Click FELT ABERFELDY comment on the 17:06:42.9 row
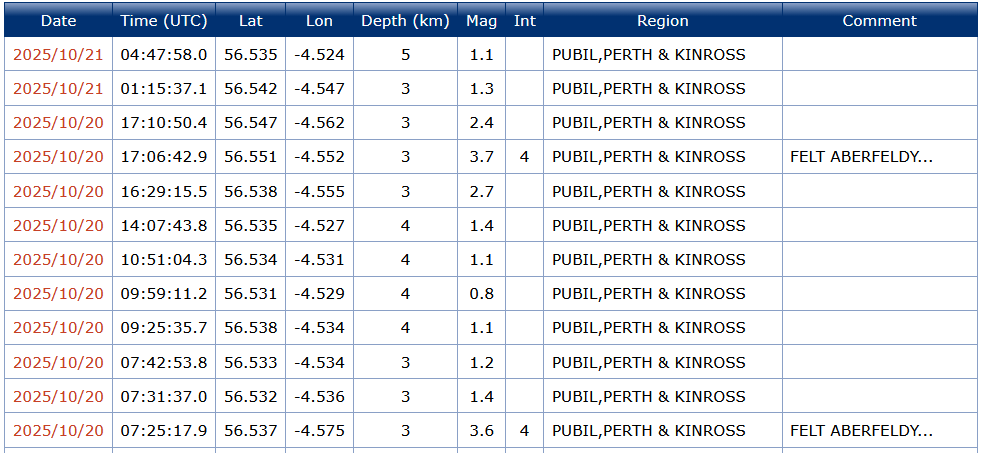Image resolution: width=981 pixels, height=453 pixels. 861,157
